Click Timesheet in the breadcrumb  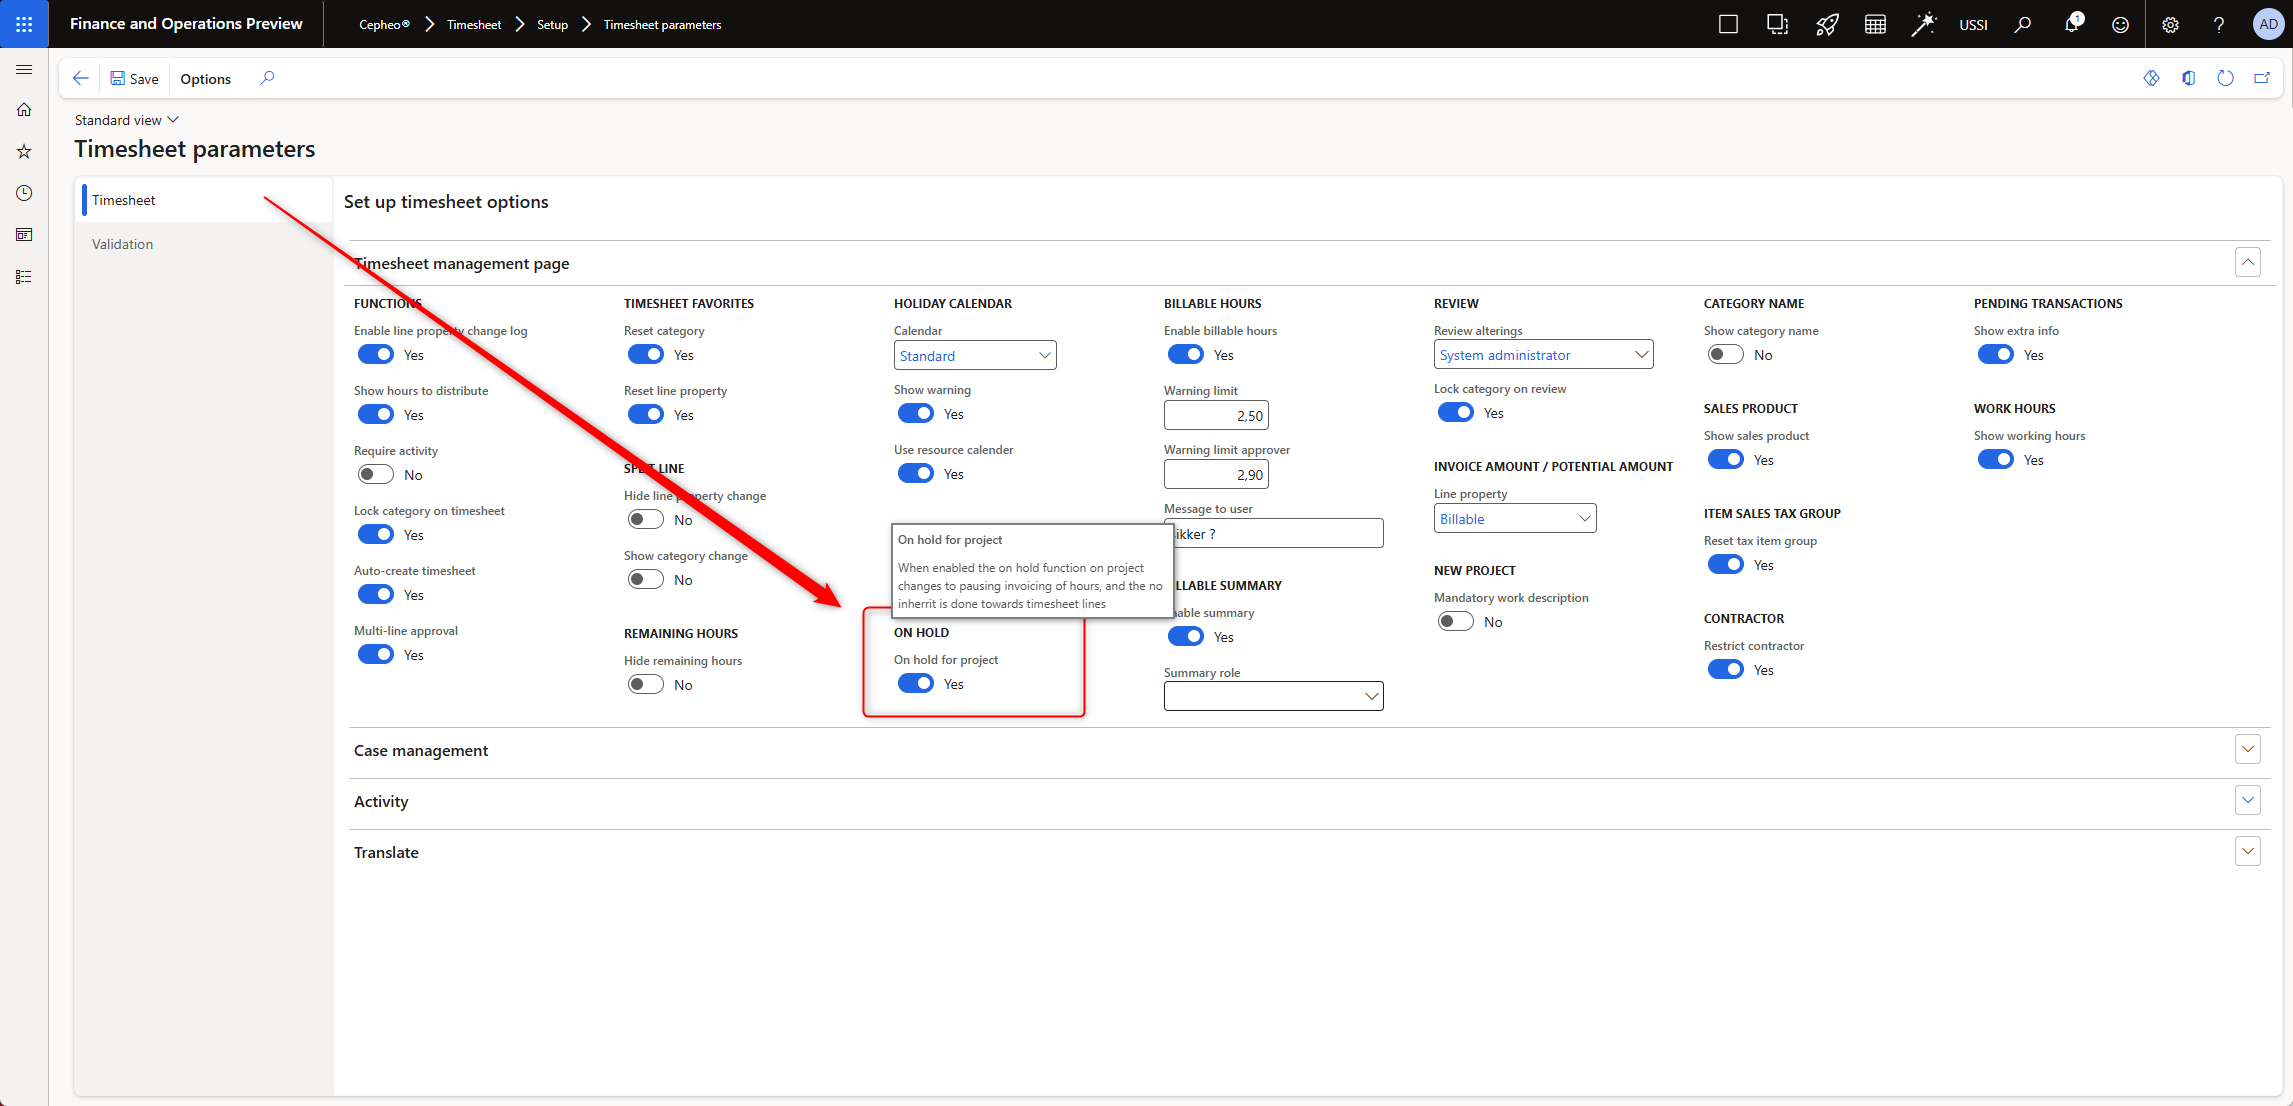pyautogui.click(x=474, y=25)
